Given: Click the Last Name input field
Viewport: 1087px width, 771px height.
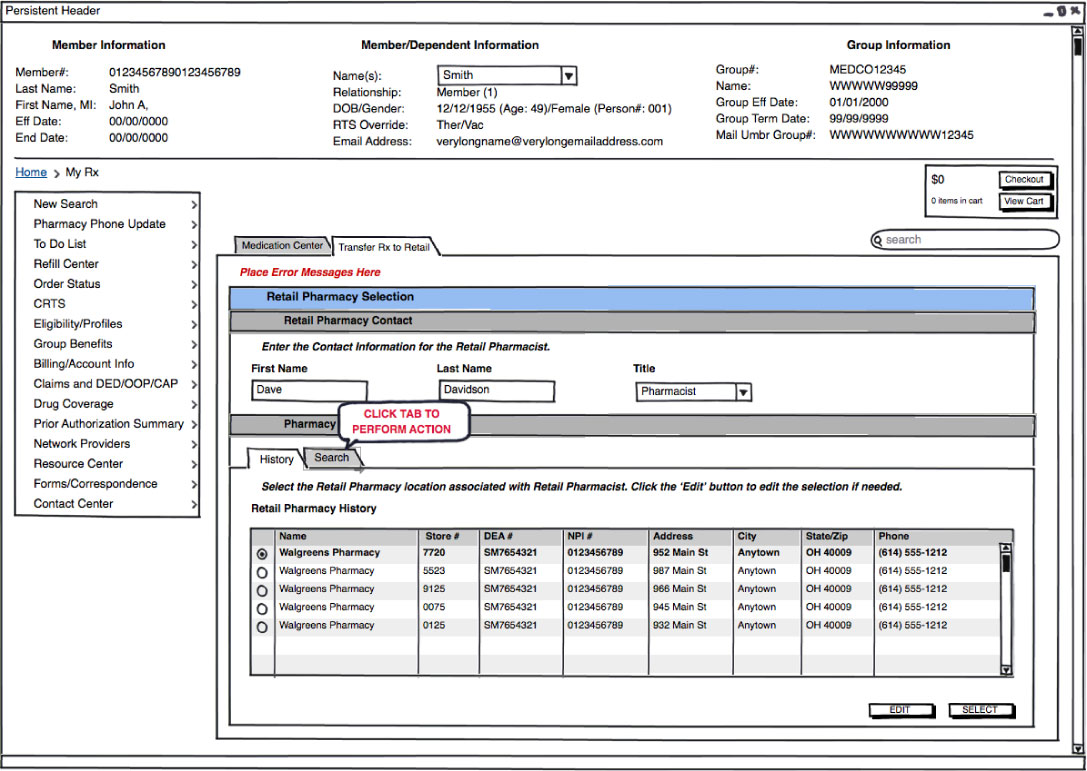Looking at the screenshot, I should coord(496,390).
